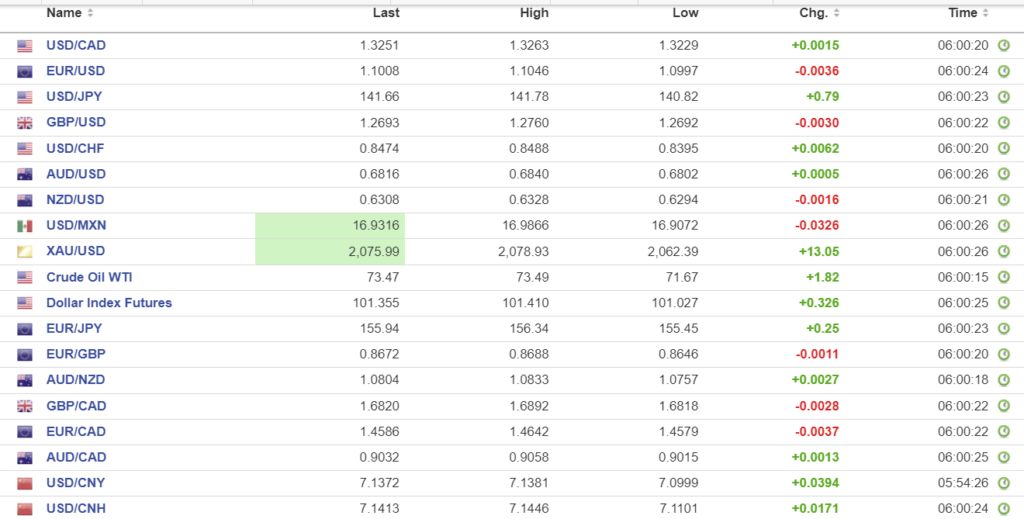Open the Crude Oil WTI link

pyautogui.click(x=91, y=277)
